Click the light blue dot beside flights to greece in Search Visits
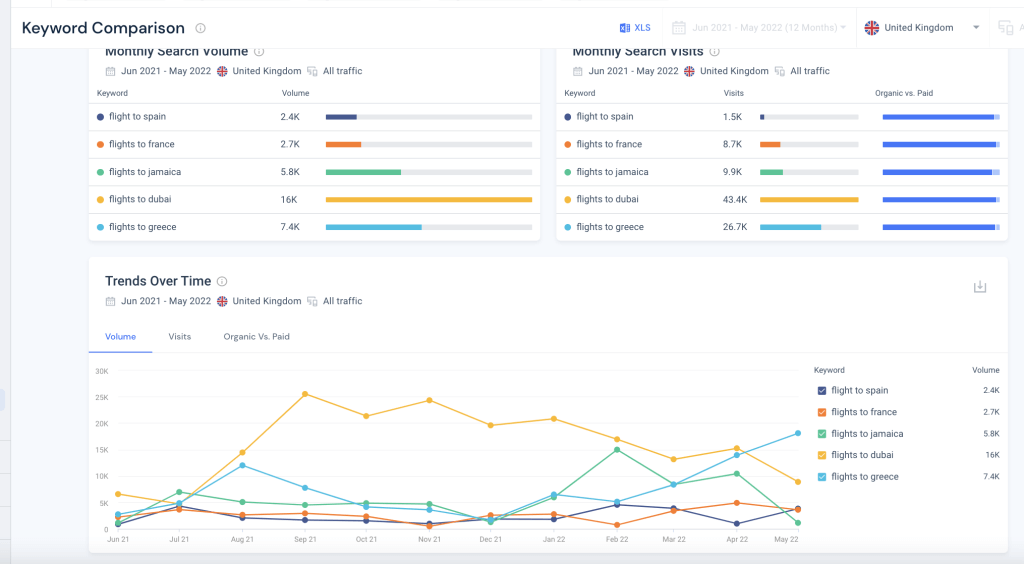This screenshot has width=1024, height=564. click(568, 227)
